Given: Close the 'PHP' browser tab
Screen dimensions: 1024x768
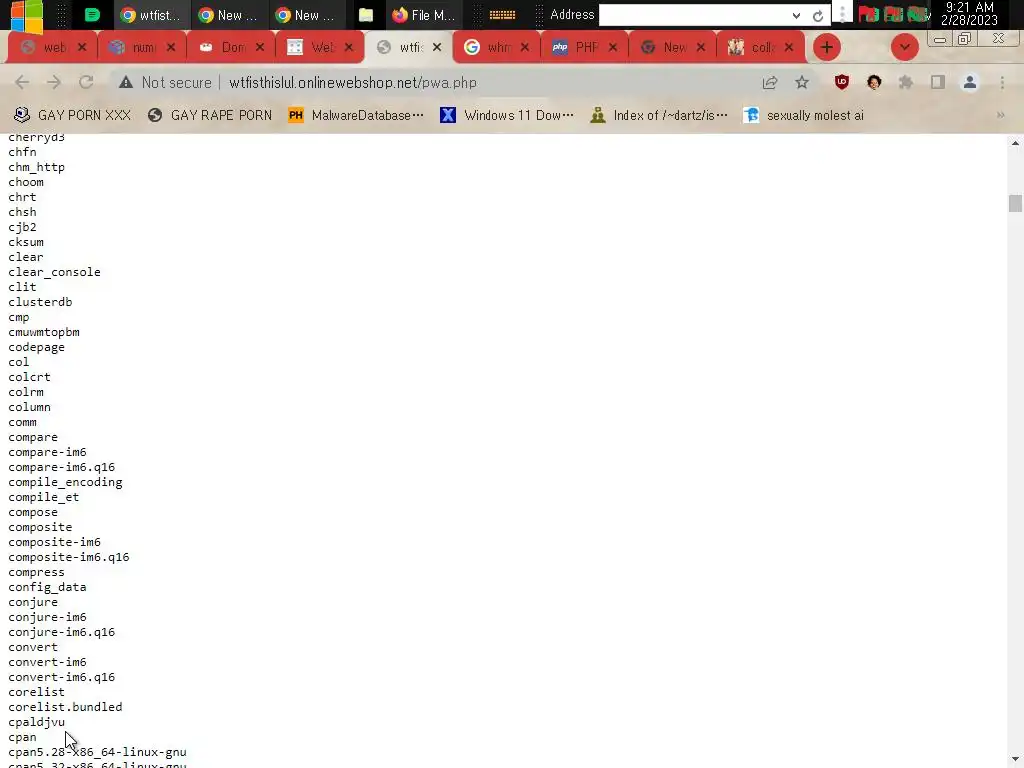Looking at the screenshot, I should (x=613, y=47).
